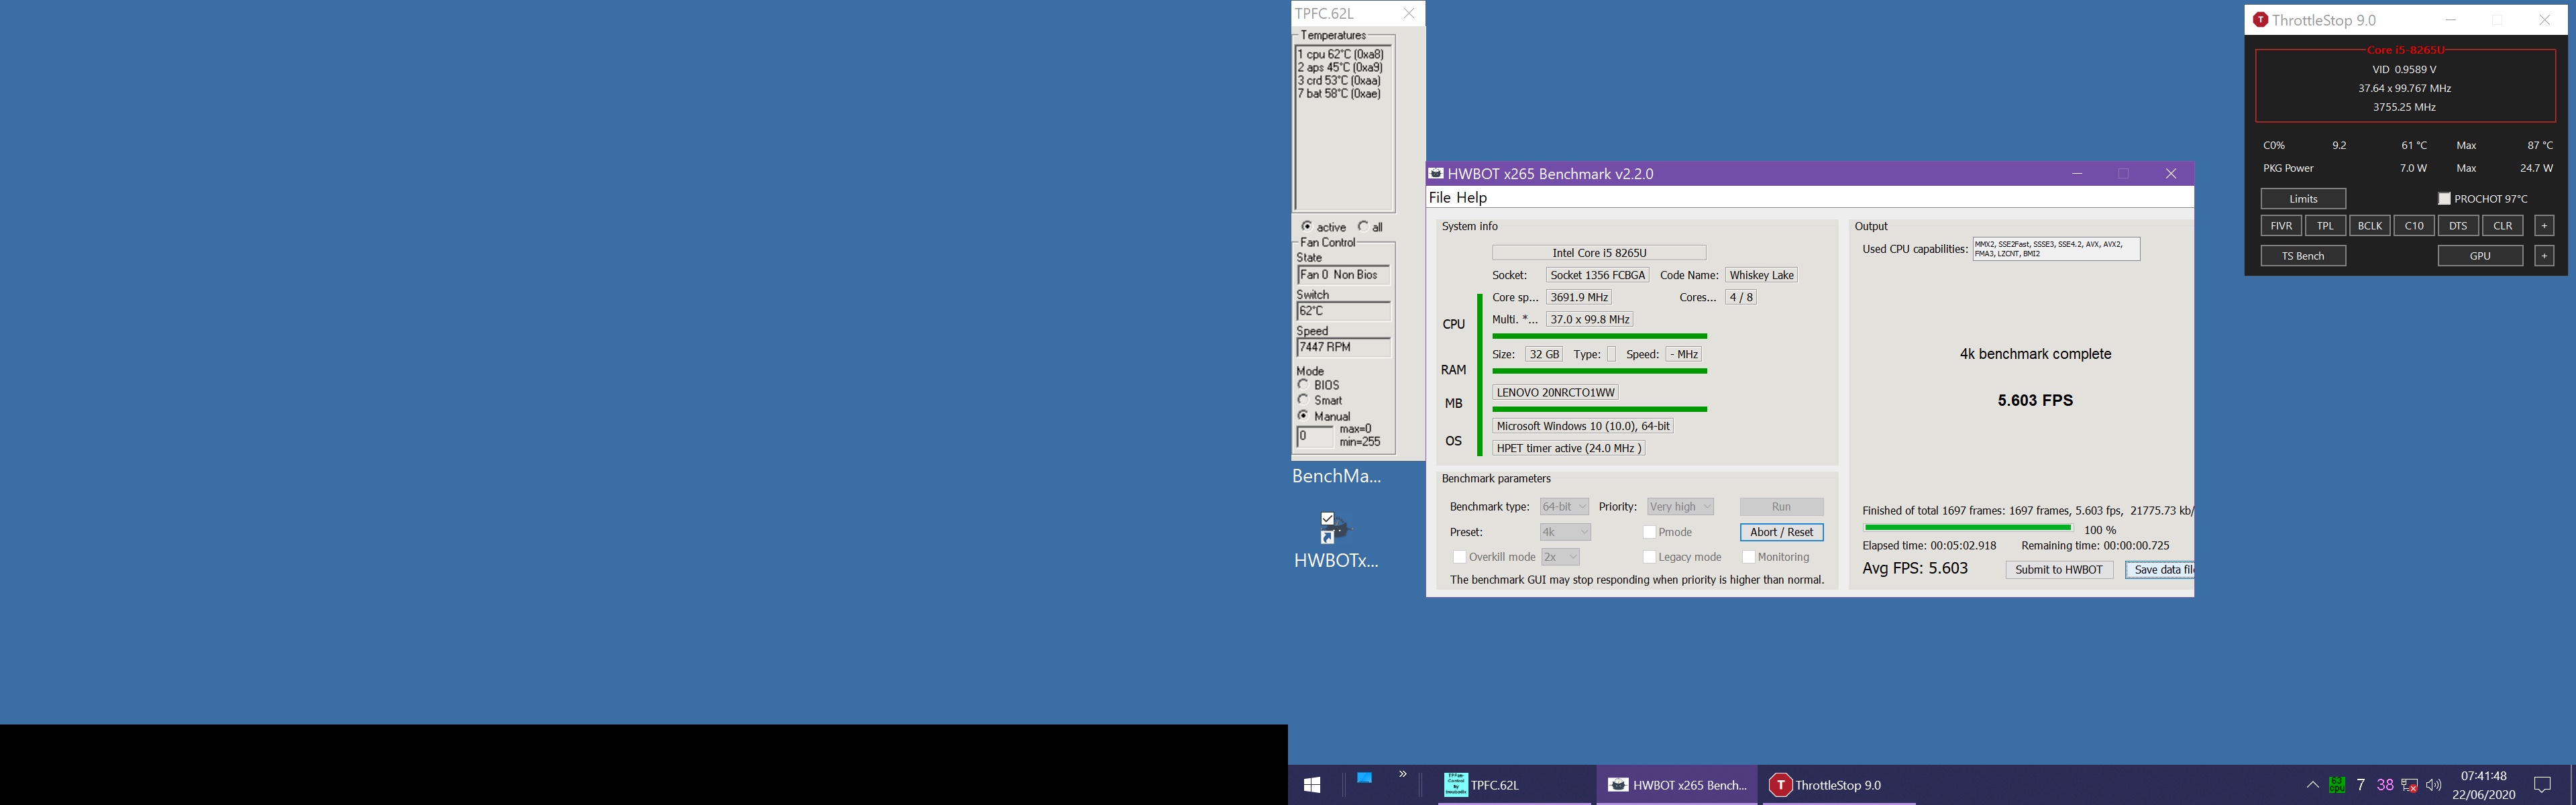Open the Benchmark type 64-bit dropdown
Screen dimensions: 2576x805
click(x=1564, y=507)
